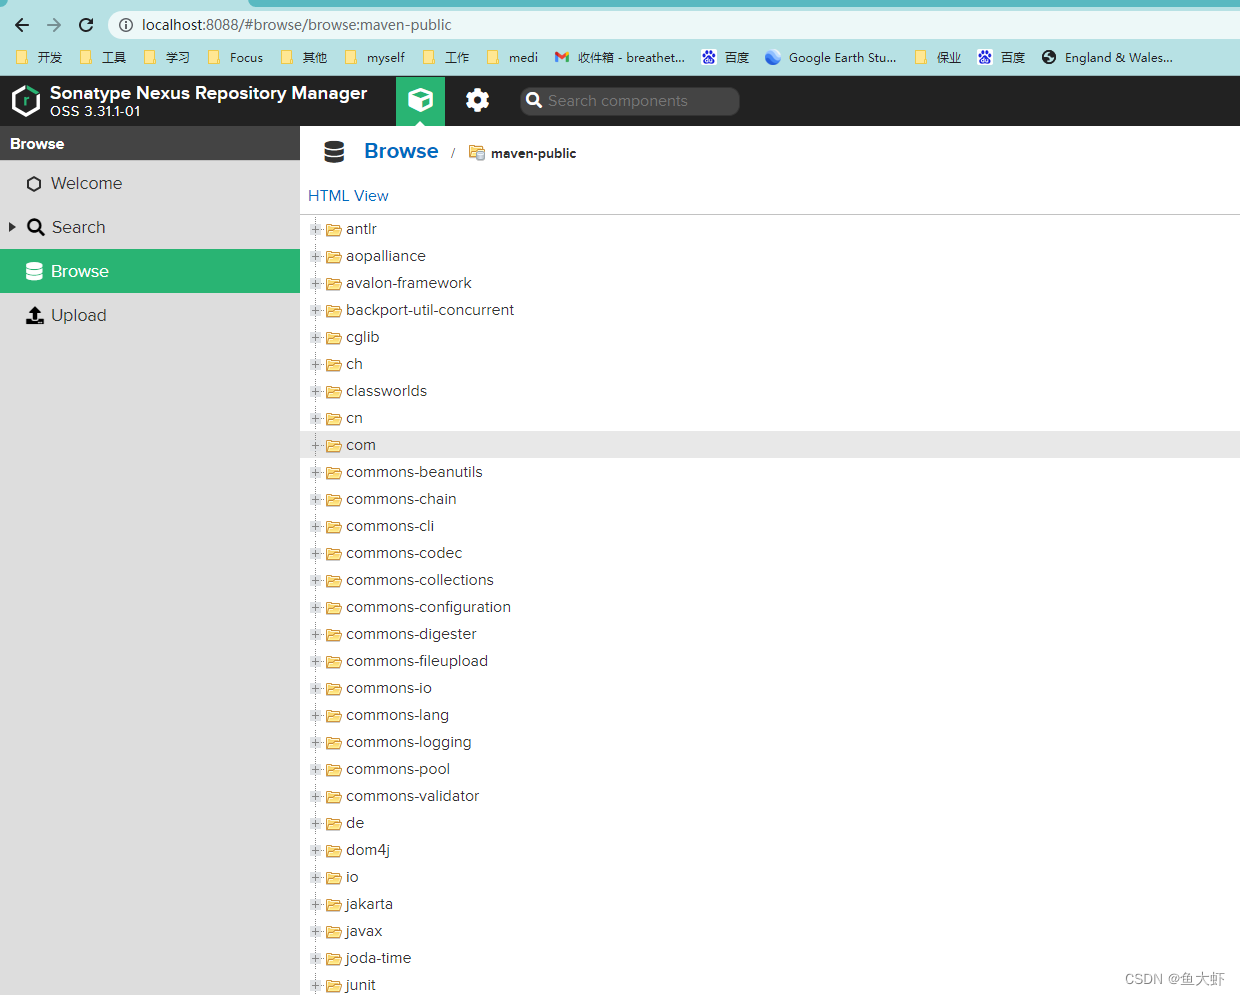Select the commons-lang folder
This screenshot has height=995, width=1240.
pyautogui.click(x=397, y=715)
